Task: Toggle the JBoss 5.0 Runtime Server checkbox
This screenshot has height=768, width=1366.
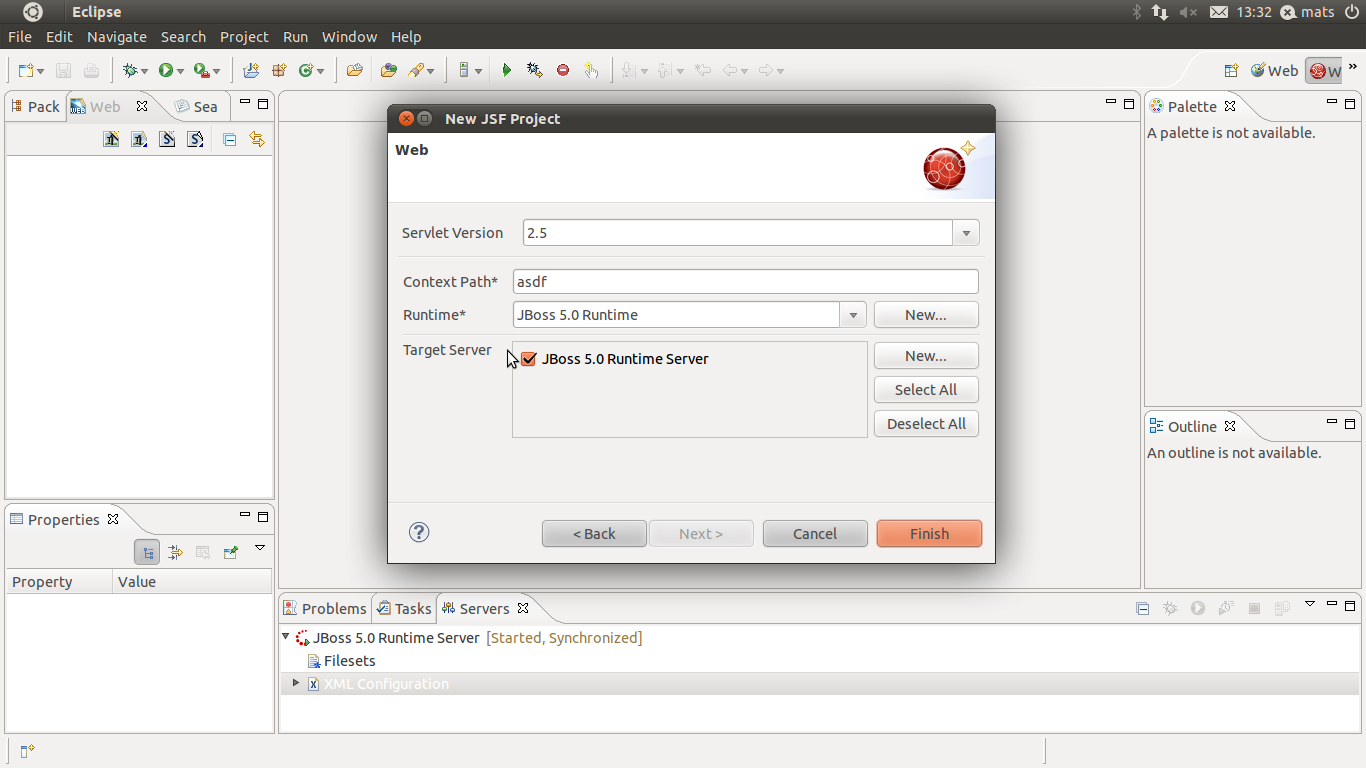Action: click(529, 358)
